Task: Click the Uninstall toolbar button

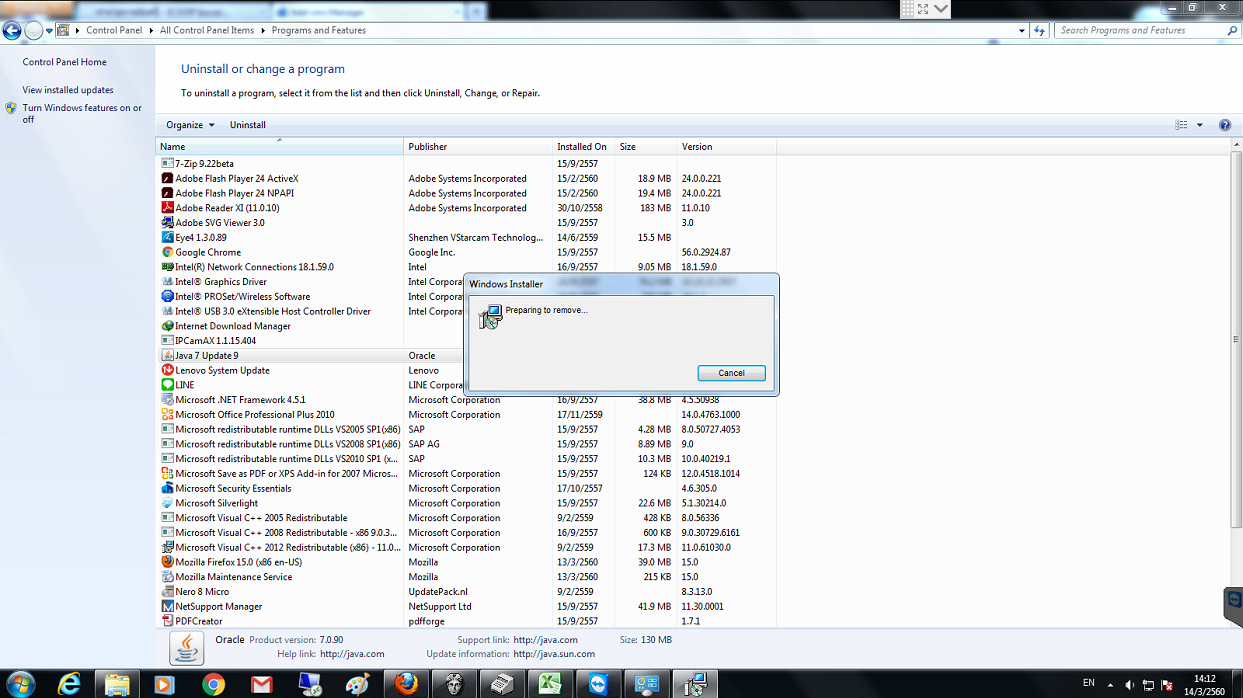Action: (248, 125)
